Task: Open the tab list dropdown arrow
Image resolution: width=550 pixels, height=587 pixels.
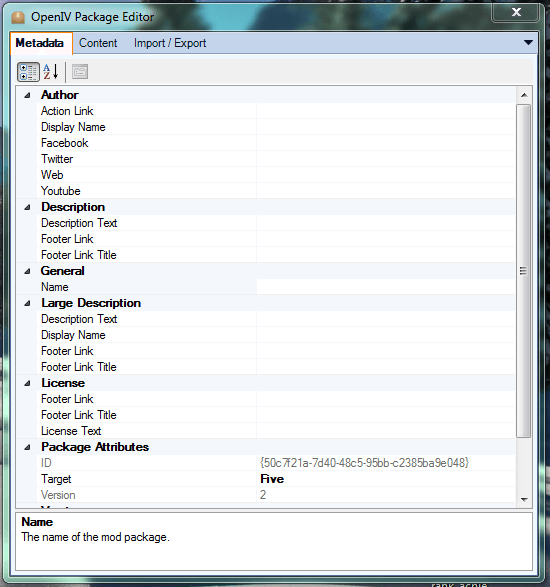Action: [528, 43]
